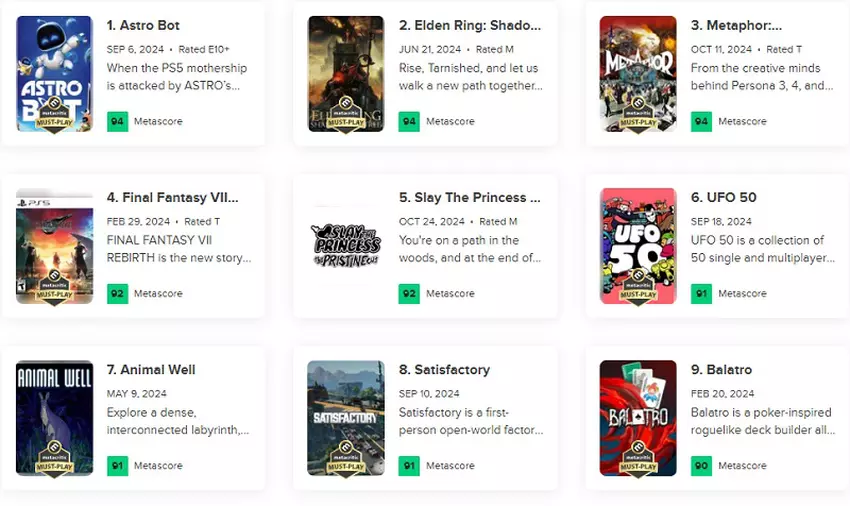Click the Astro Bot 94 Metascore badge
Image resolution: width=850 pixels, height=506 pixels.
tap(118, 121)
